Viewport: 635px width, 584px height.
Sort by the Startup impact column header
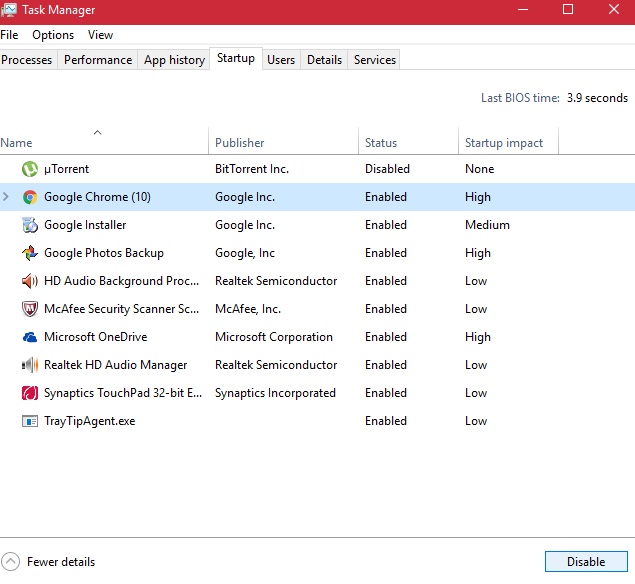[x=508, y=143]
